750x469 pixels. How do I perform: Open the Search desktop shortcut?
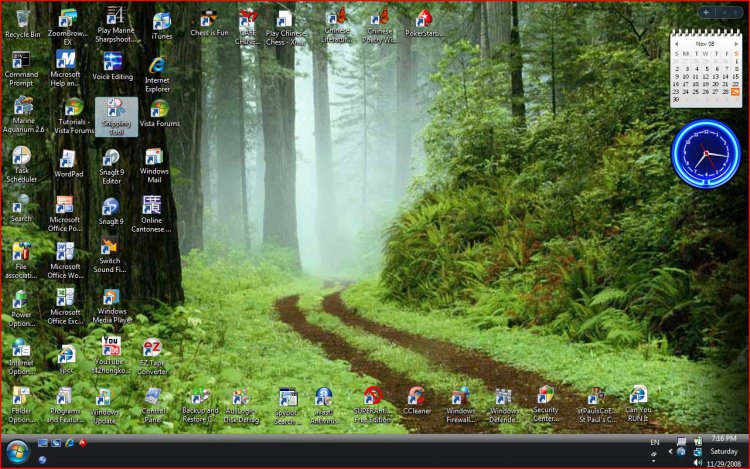click(x=20, y=208)
